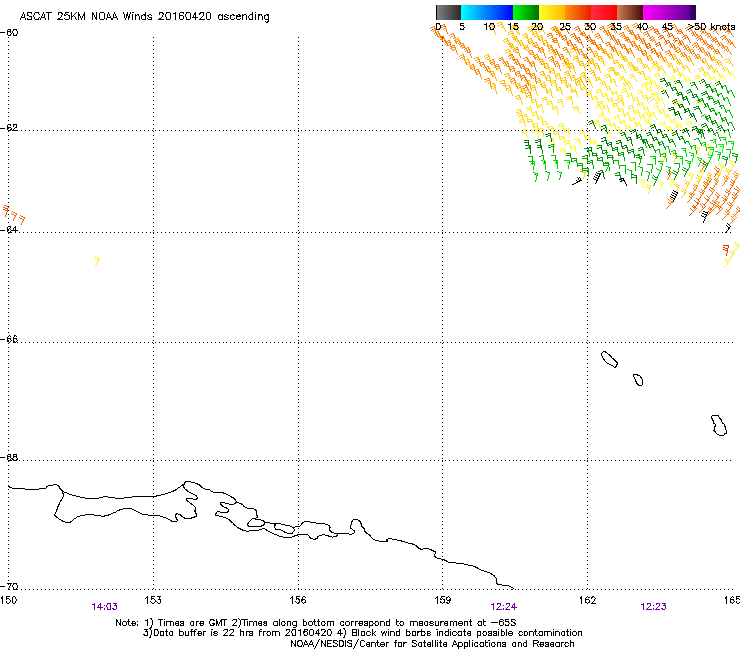Click the '-68' latitude label
740x650 pixels.
click(9, 457)
